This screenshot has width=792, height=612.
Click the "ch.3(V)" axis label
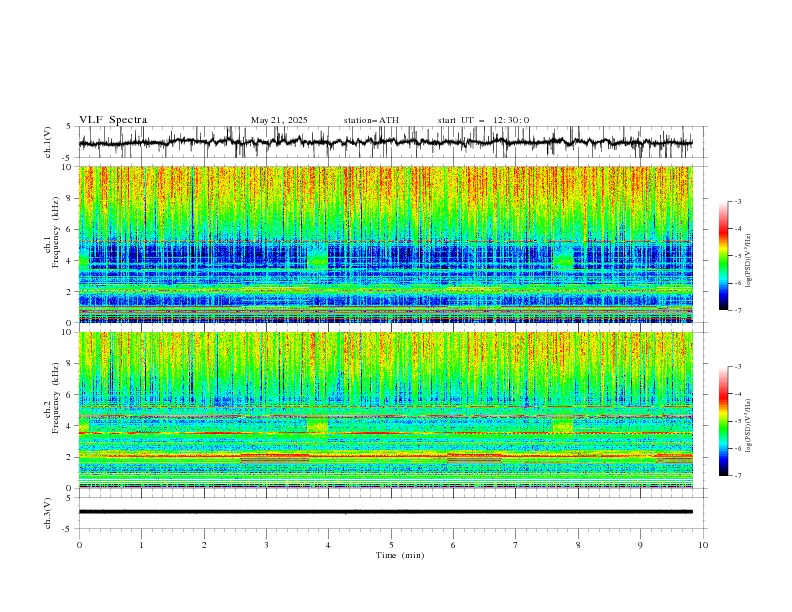pyautogui.click(x=48, y=513)
